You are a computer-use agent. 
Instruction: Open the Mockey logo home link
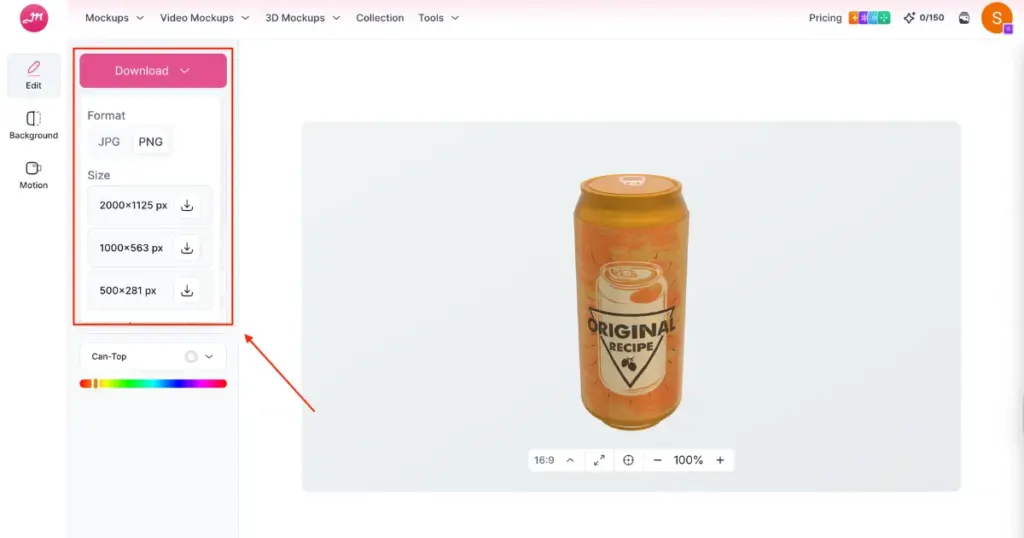pos(34,18)
